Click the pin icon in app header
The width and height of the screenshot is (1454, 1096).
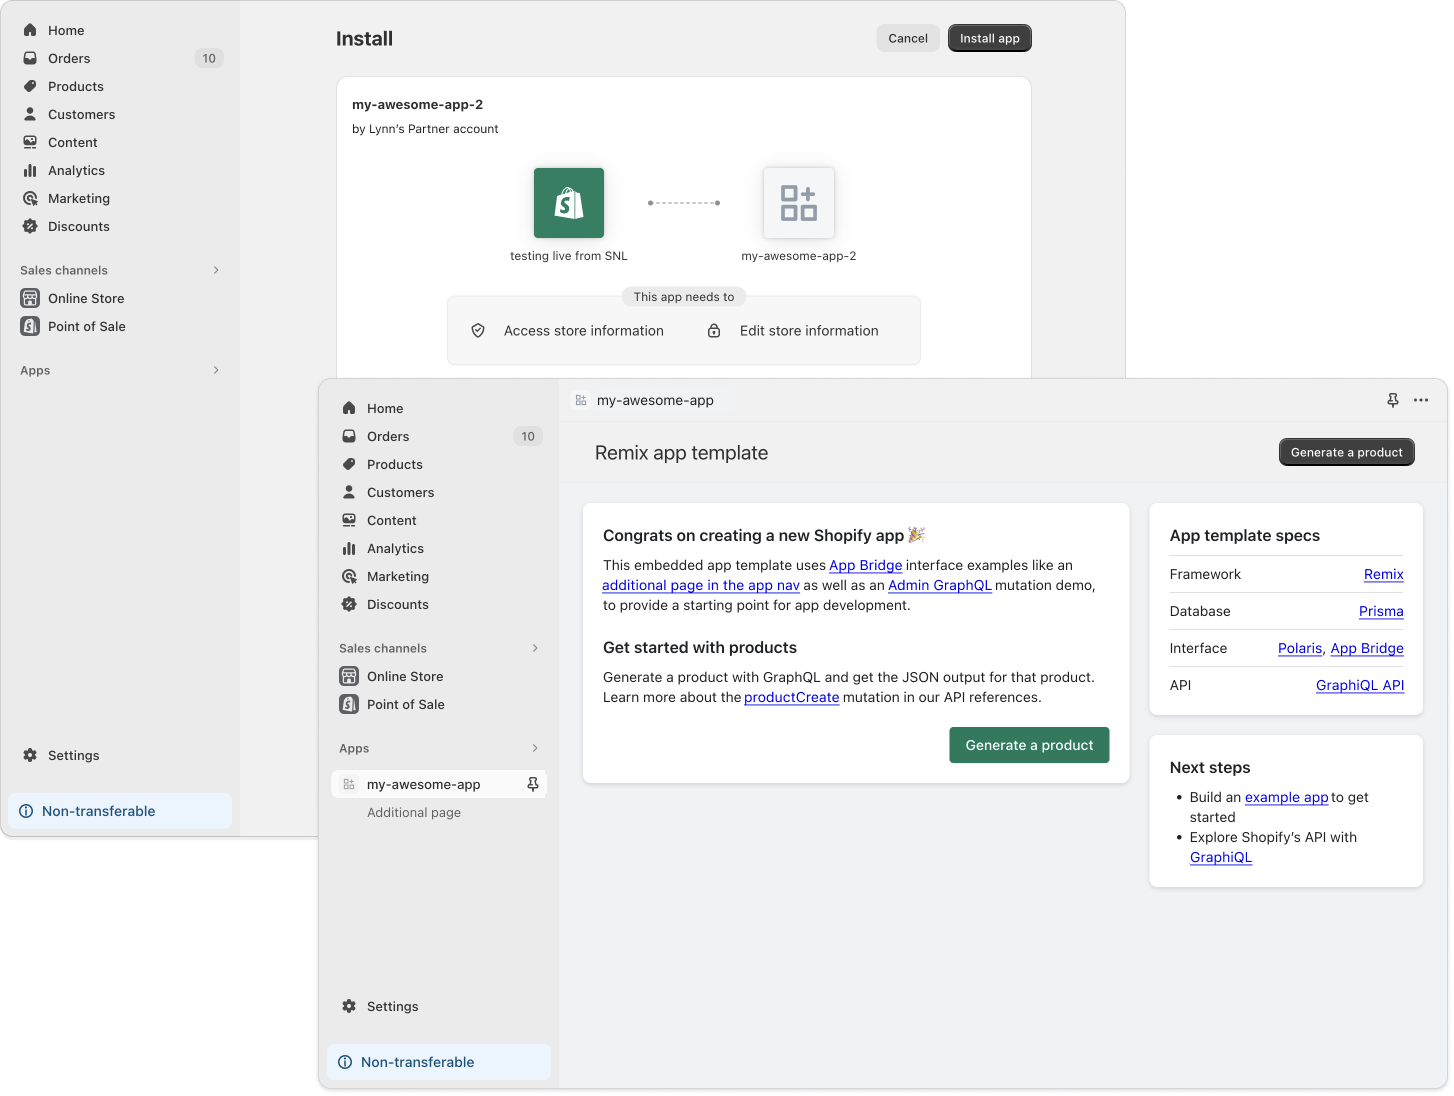[1392, 400]
